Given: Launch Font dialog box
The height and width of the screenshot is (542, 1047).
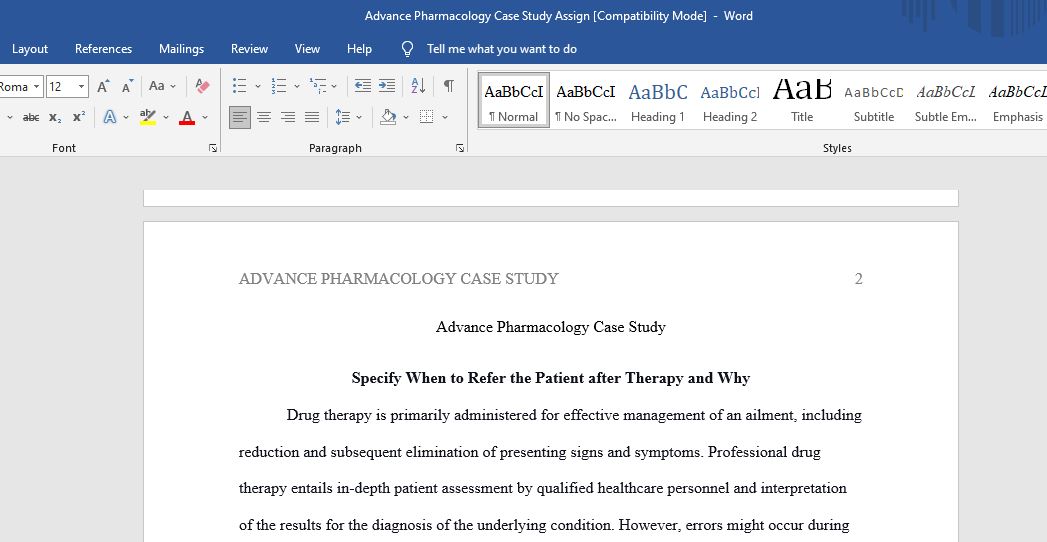Looking at the screenshot, I should [x=213, y=148].
